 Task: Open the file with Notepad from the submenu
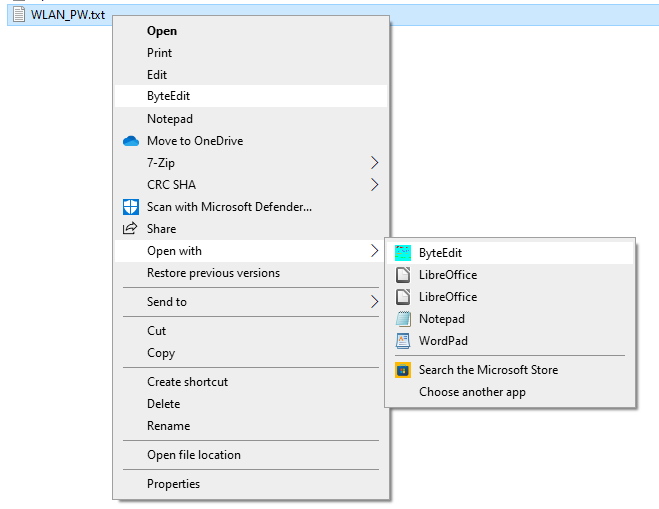(510, 319)
